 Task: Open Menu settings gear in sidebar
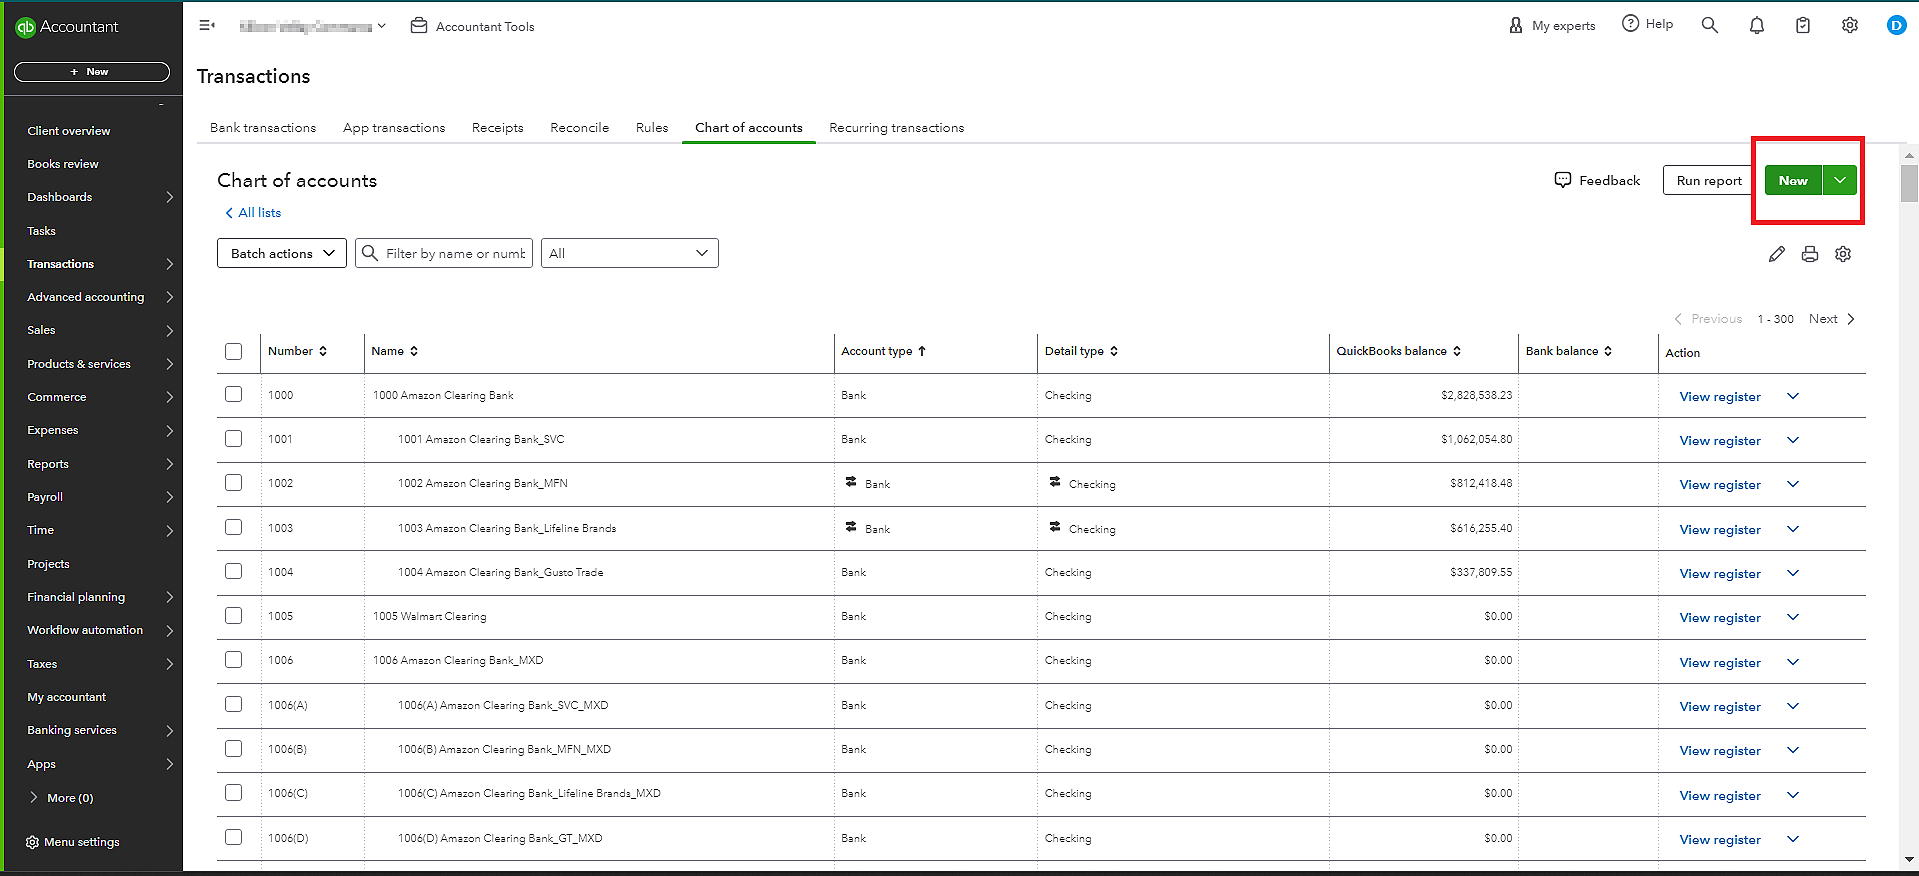pos(32,842)
